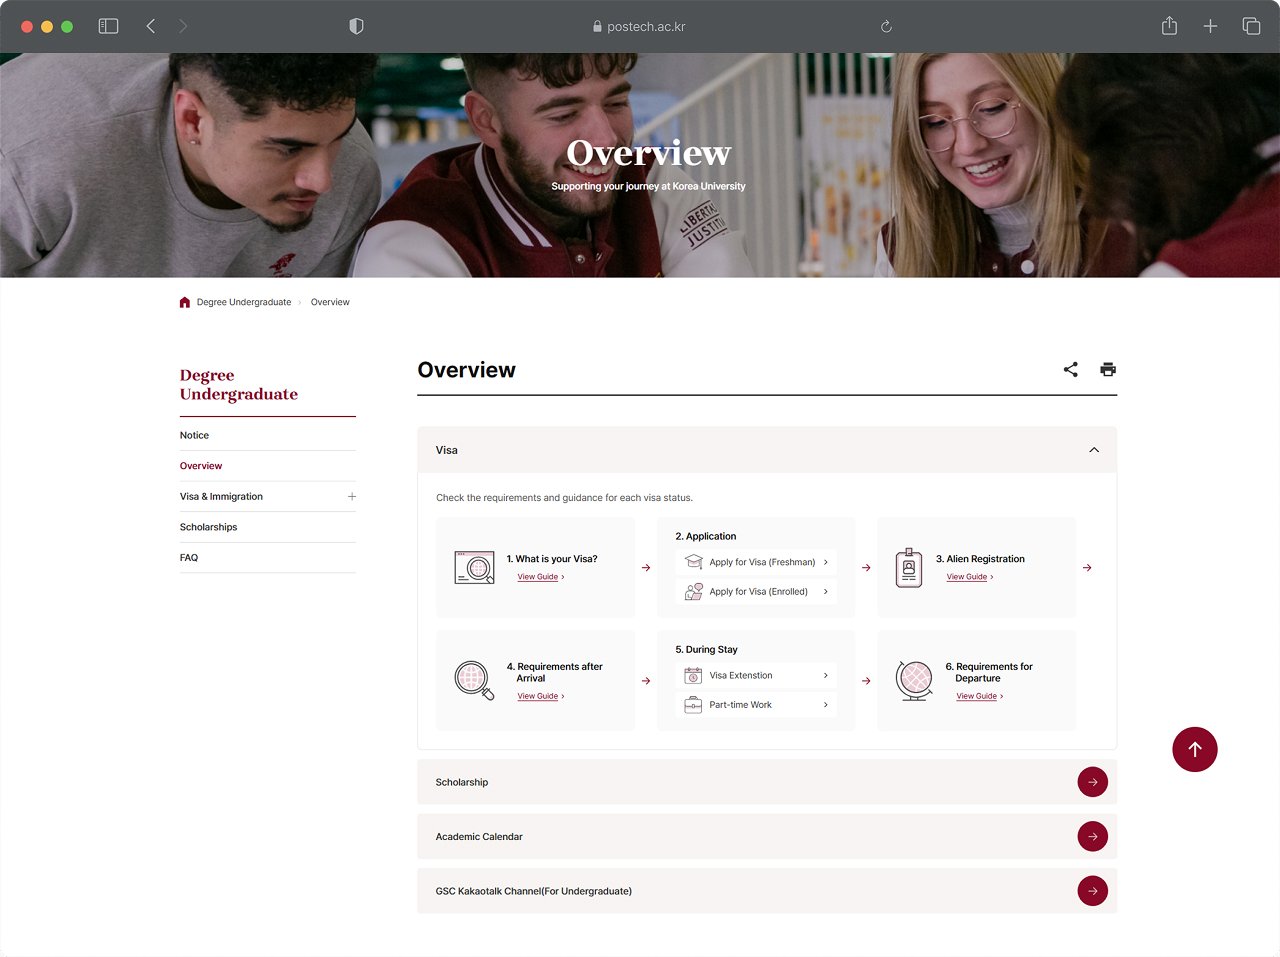The width and height of the screenshot is (1280, 957).
Task: Expand the Visa & Immigration submenu plus
Action: click(x=351, y=496)
